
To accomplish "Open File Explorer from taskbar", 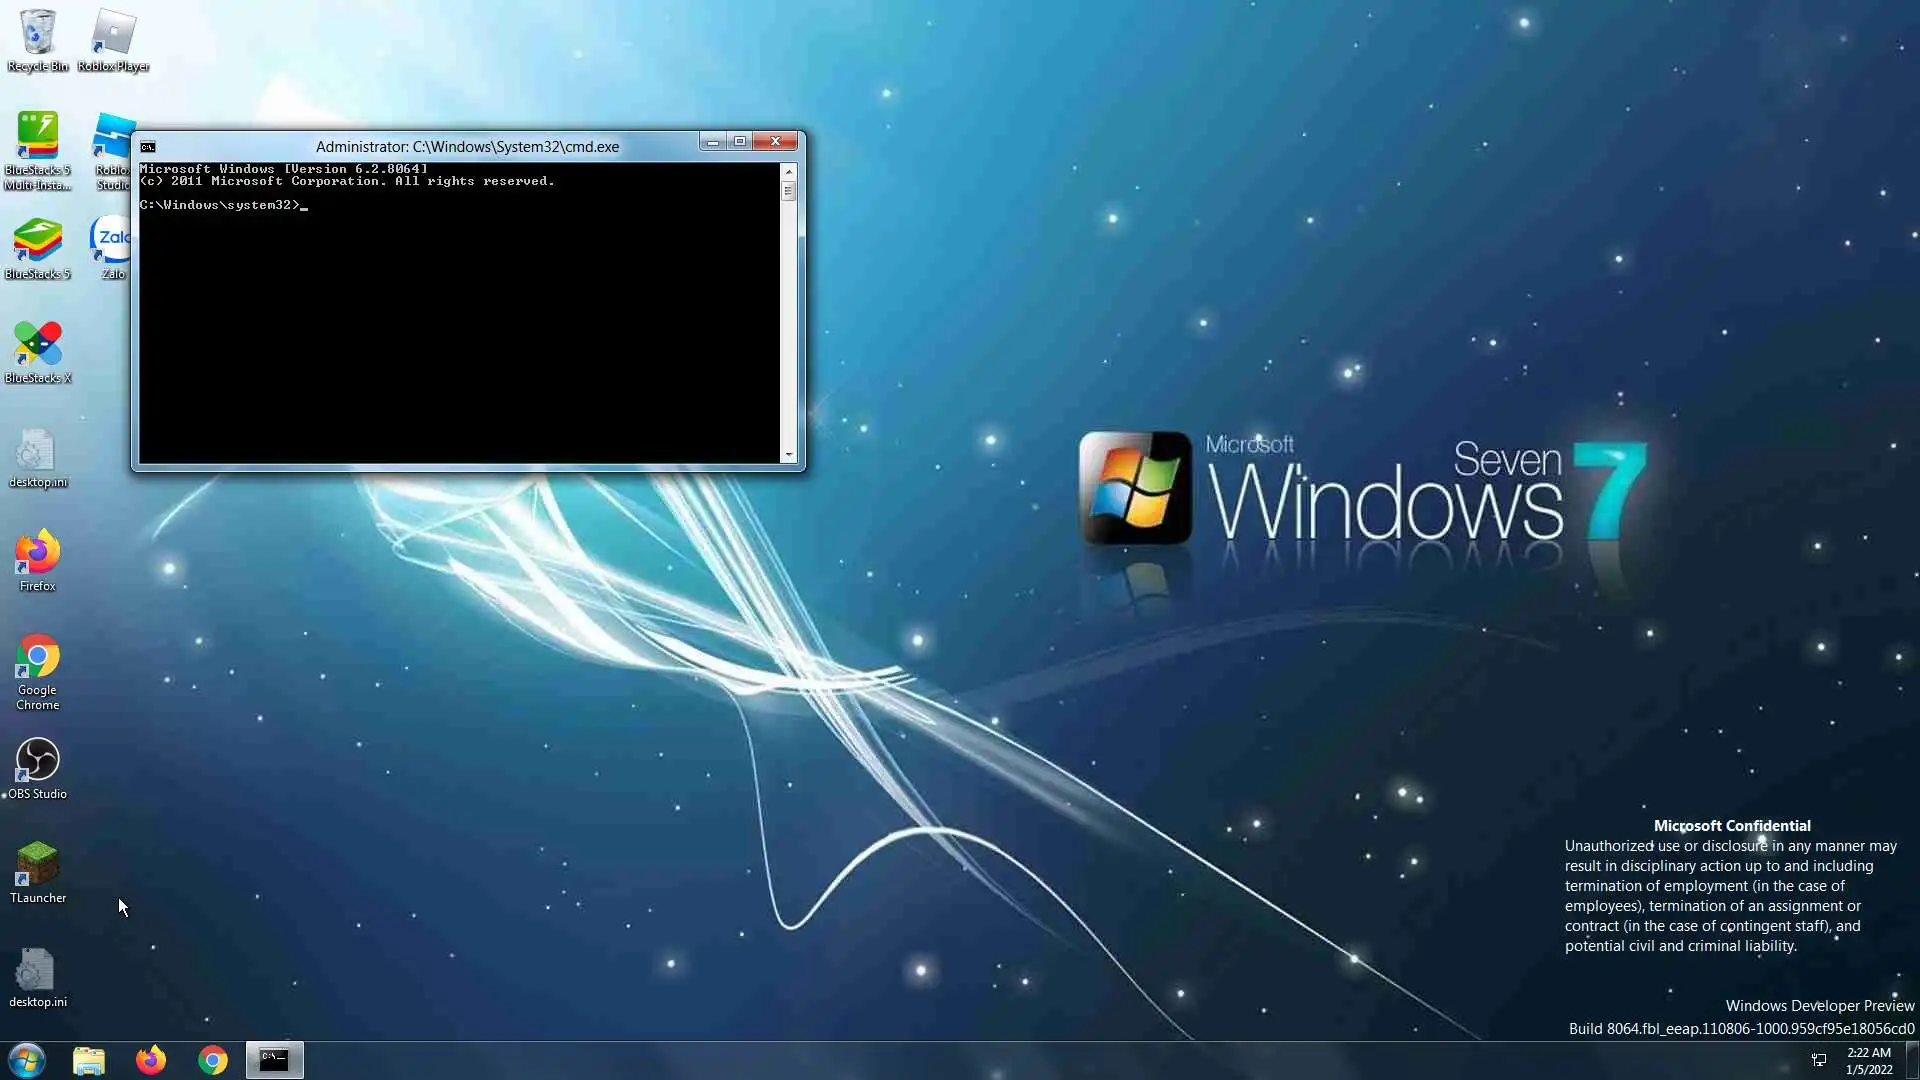I will [x=89, y=1060].
